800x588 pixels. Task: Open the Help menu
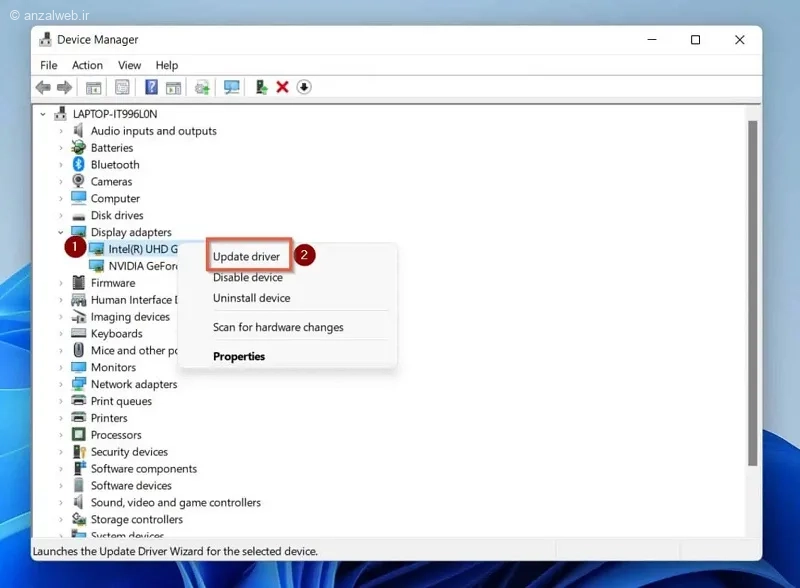pyautogui.click(x=167, y=65)
